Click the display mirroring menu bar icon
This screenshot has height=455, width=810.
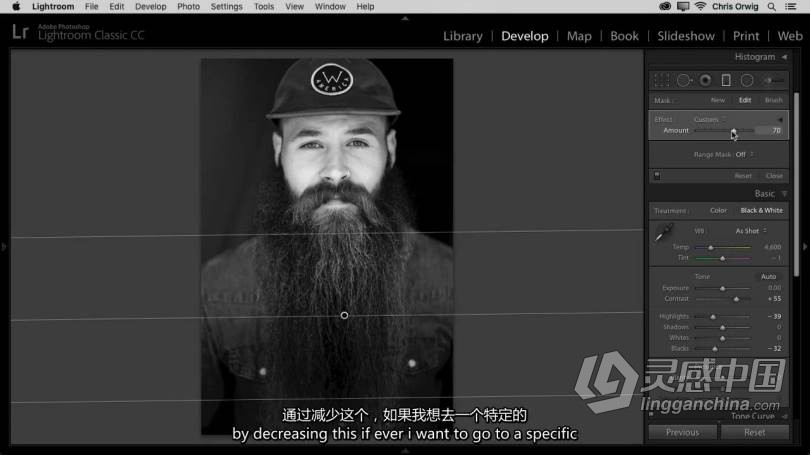pos(683,7)
